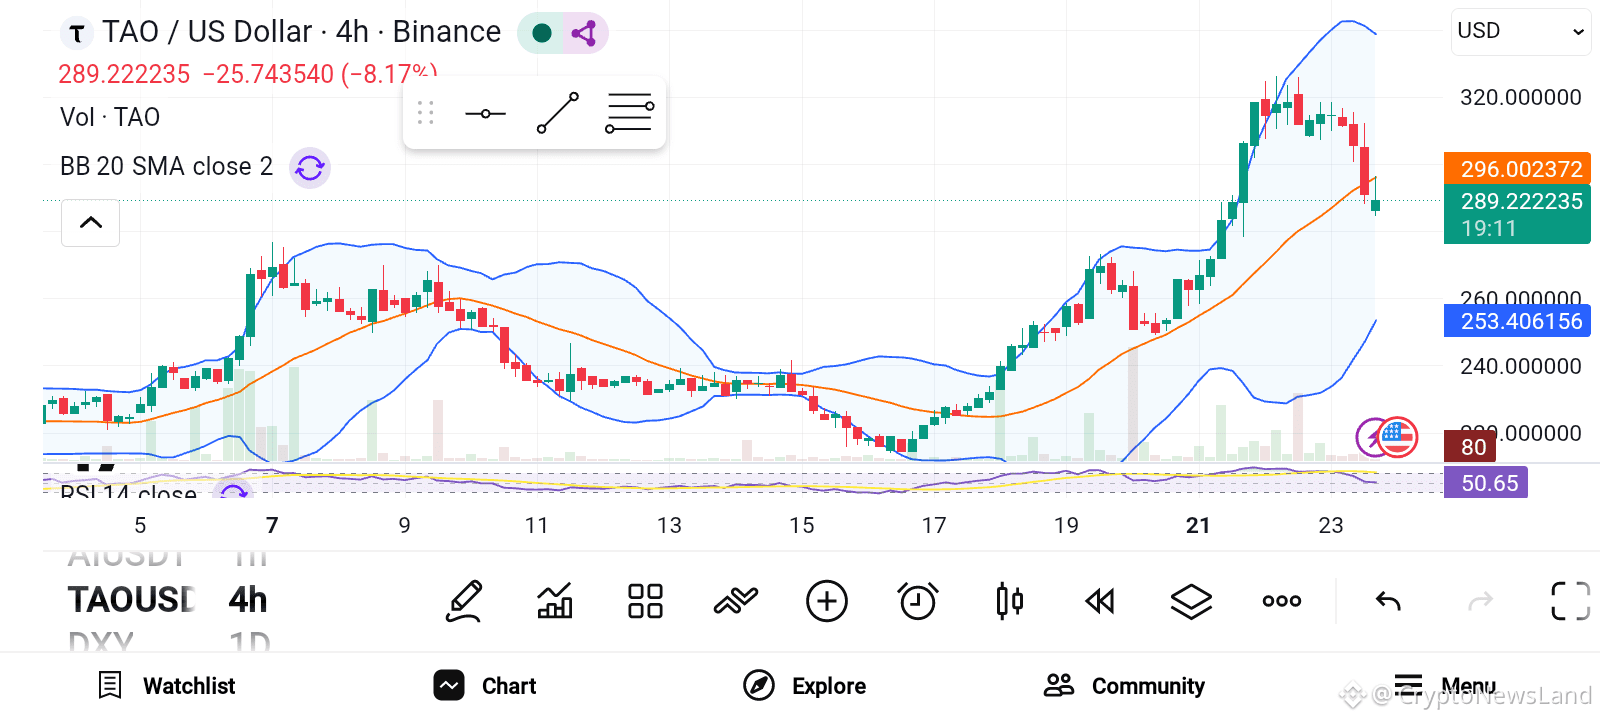
Task: Open the object tree layers icon
Action: [x=1191, y=601]
